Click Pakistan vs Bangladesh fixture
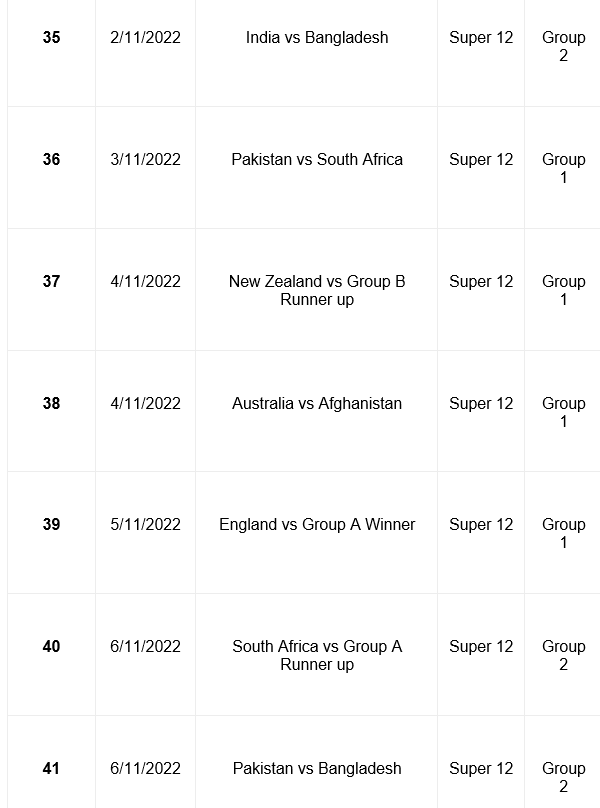 pos(316,768)
